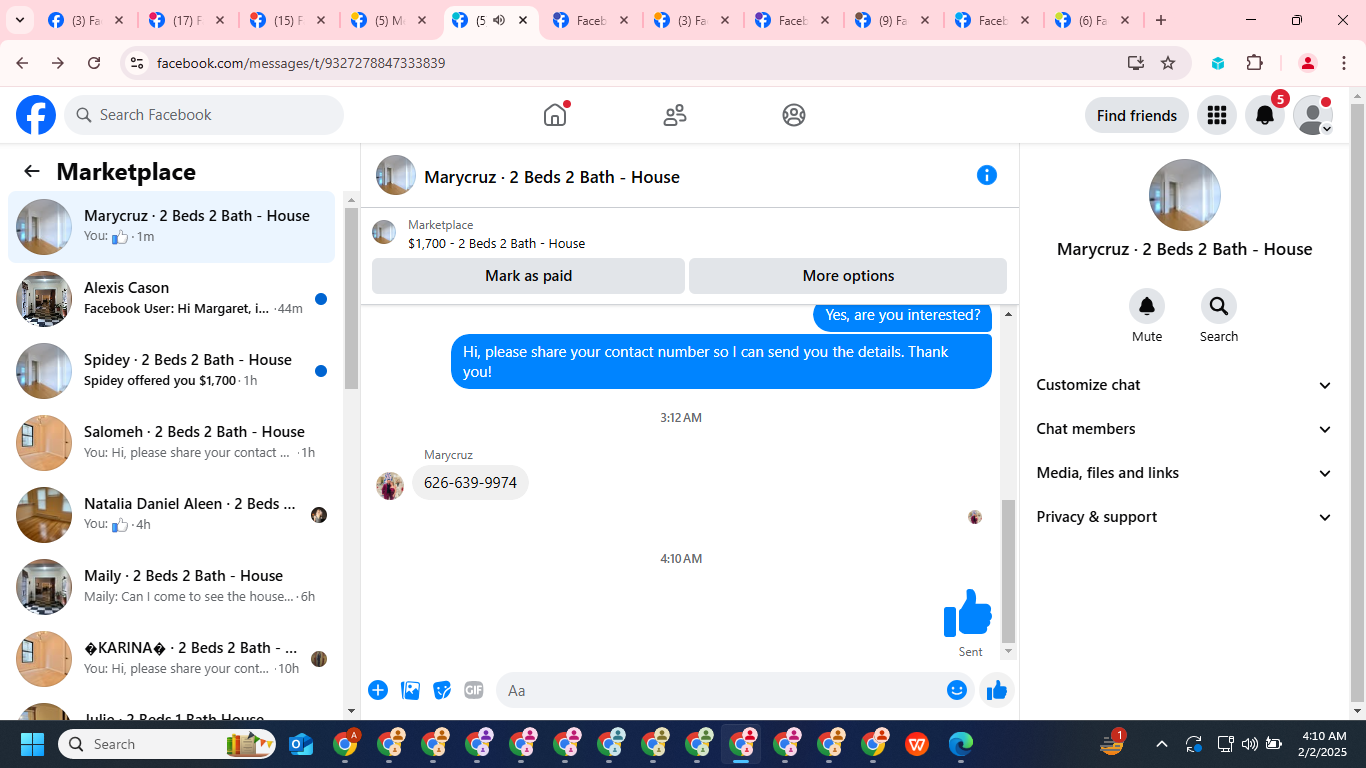Click the Find friends button
The image size is (1366, 768).
pyautogui.click(x=1137, y=115)
